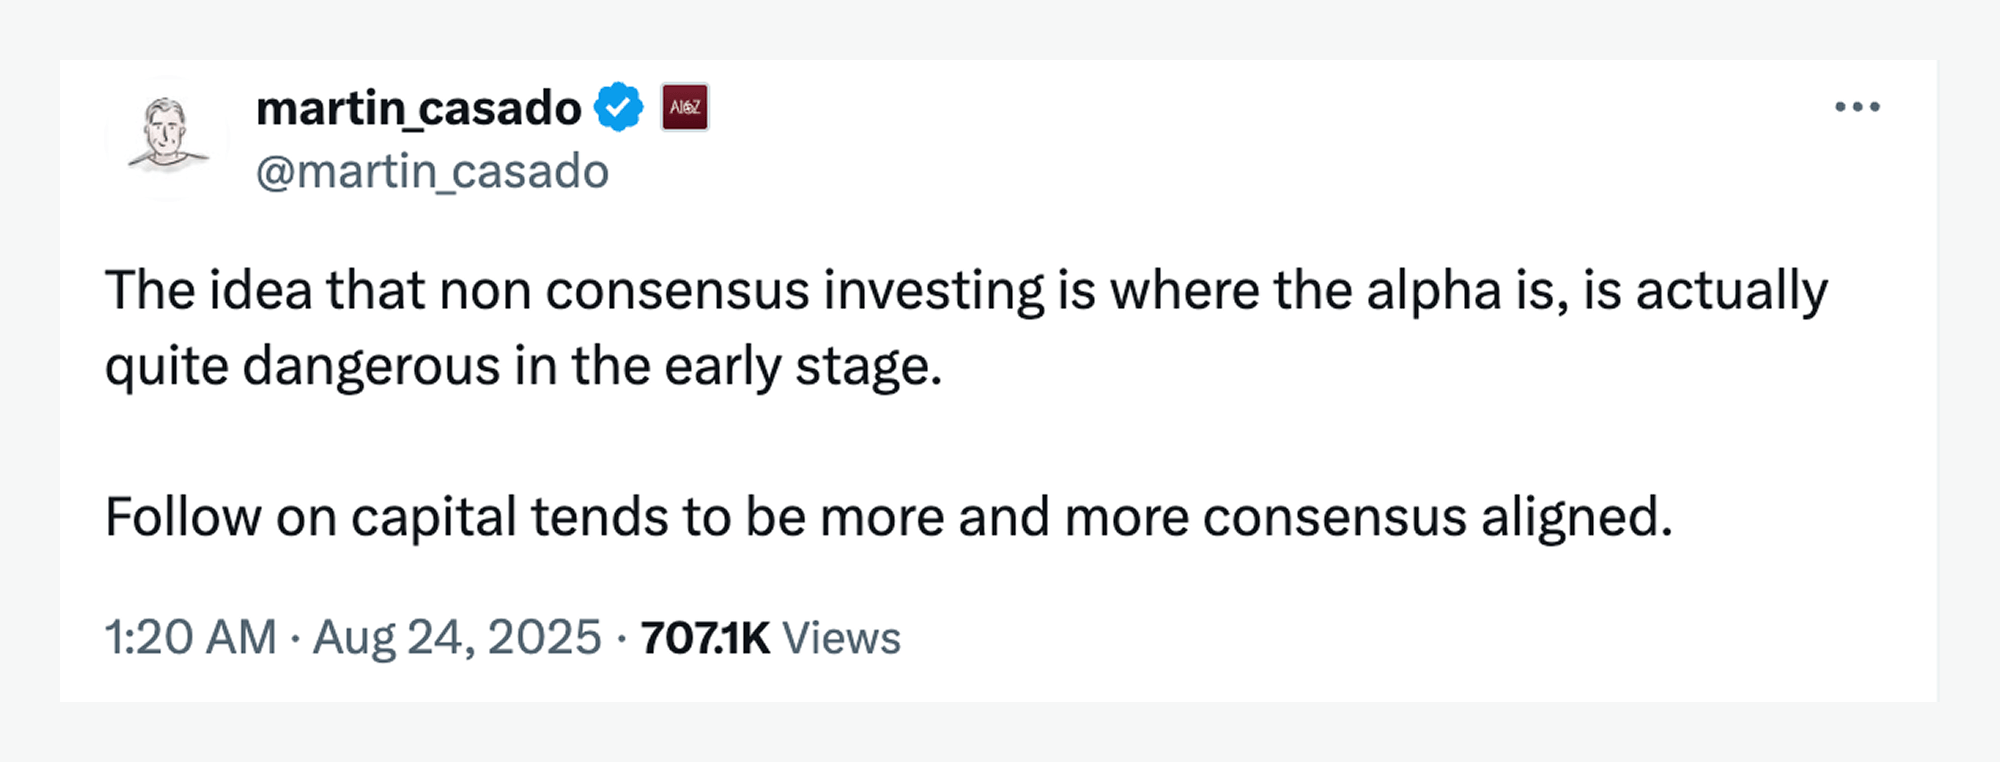2000x762 pixels.
Task: Click the bold martin_casado display name
Action: coord(418,108)
